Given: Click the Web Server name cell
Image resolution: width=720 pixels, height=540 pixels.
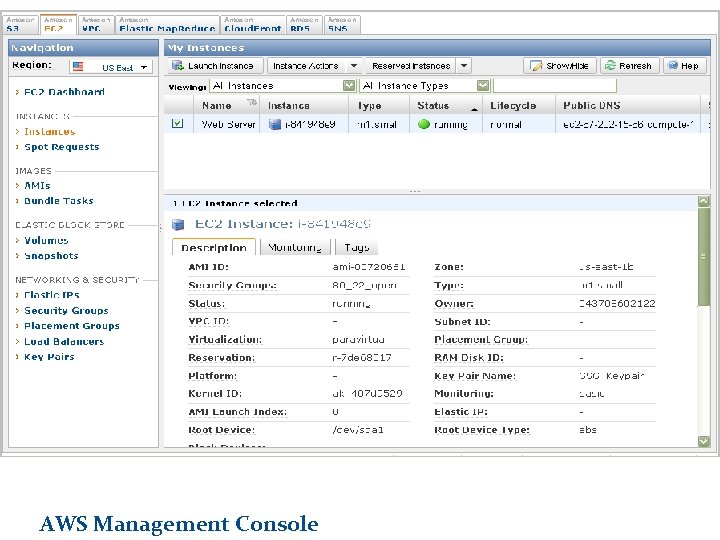Looking at the screenshot, I should 228,124.
